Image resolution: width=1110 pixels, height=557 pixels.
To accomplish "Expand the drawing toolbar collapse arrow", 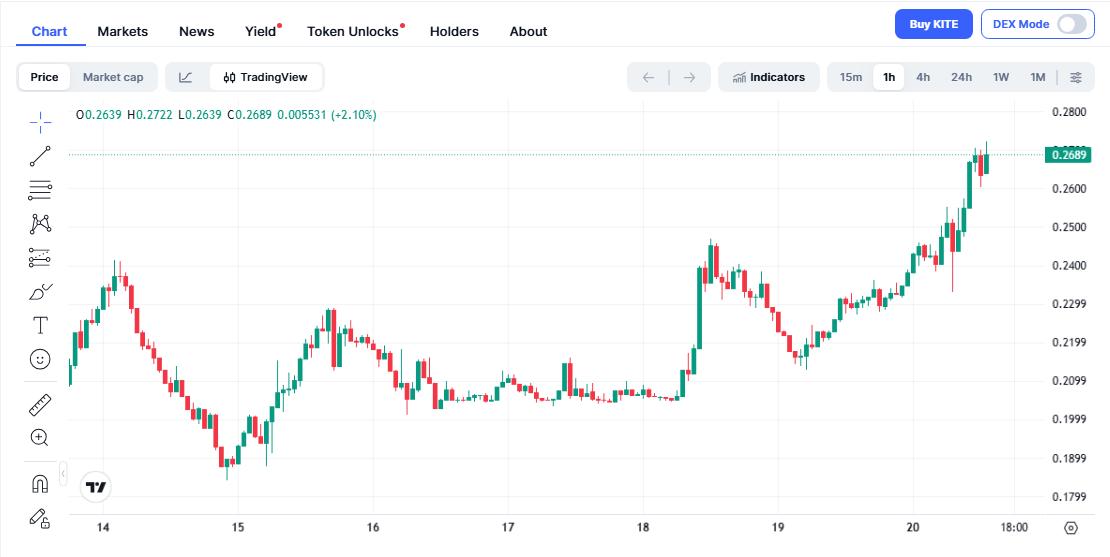I will point(63,473).
